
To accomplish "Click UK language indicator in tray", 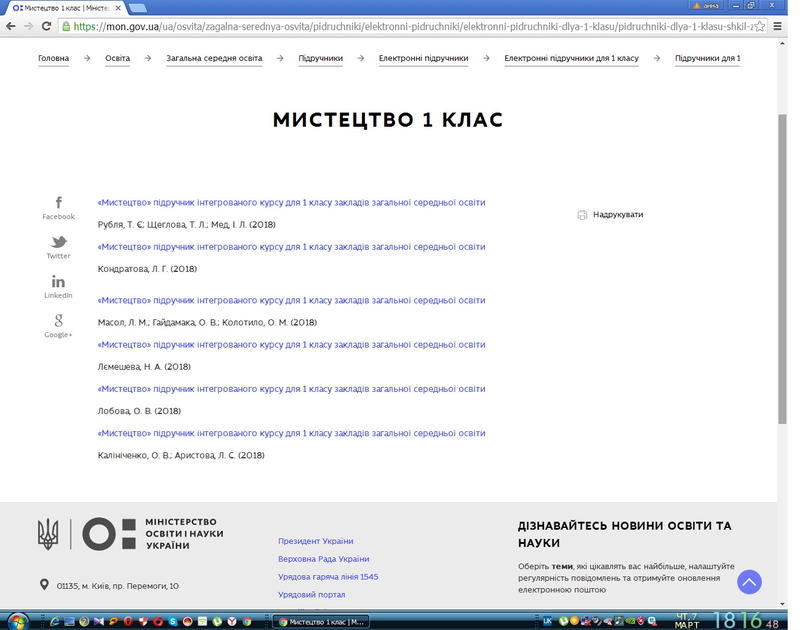I will pos(547,621).
